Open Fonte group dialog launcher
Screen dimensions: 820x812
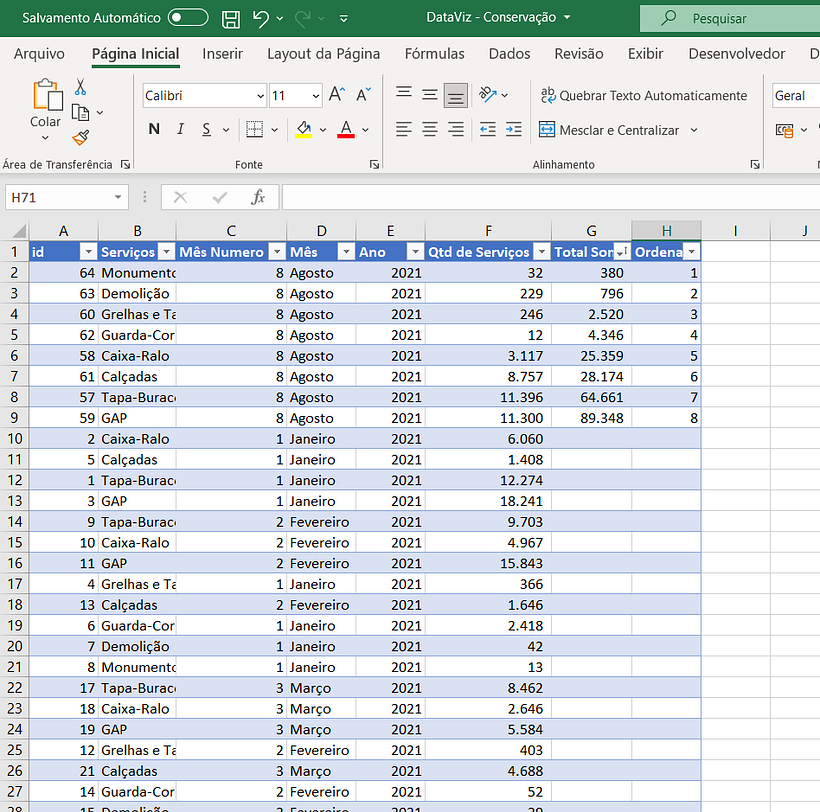(x=374, y=165)
